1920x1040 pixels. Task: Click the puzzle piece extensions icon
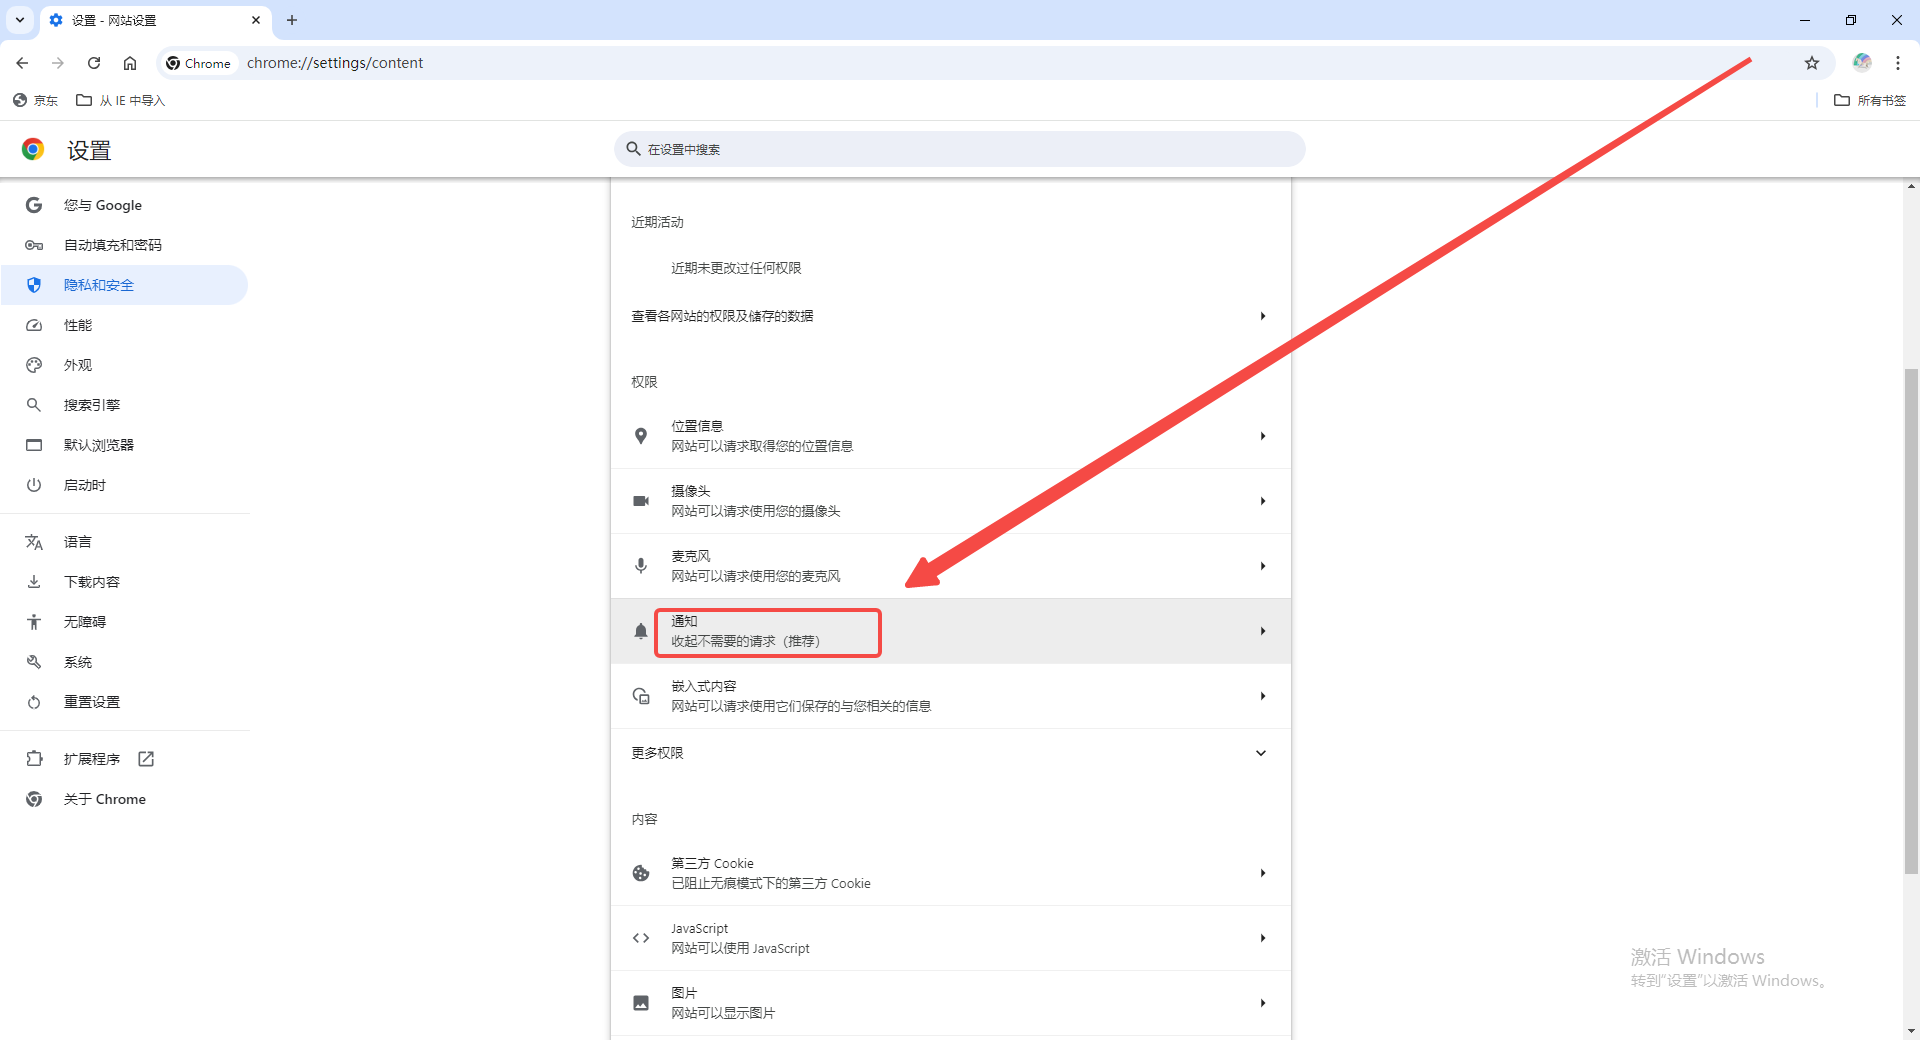click(34, 759)
